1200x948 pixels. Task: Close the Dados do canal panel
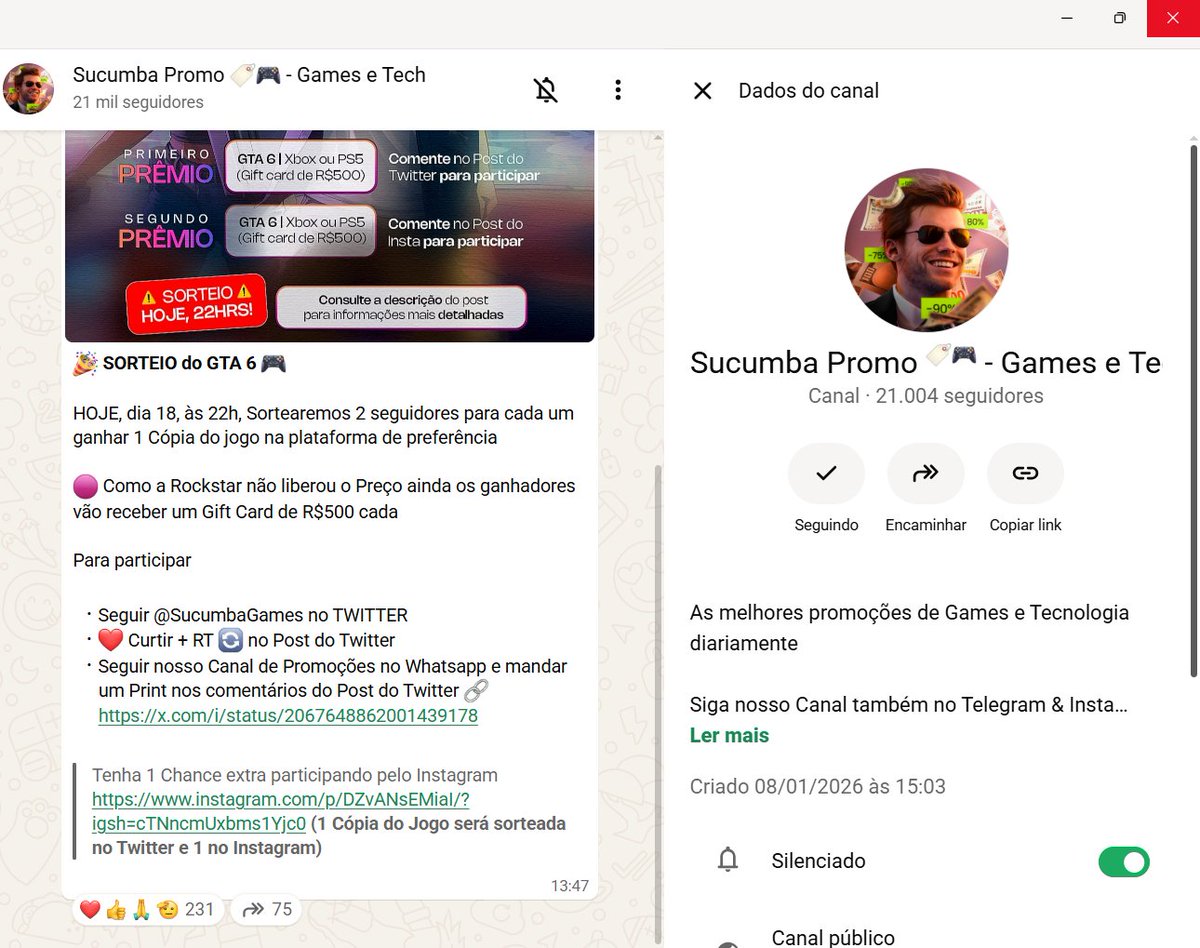click(703, 91)
